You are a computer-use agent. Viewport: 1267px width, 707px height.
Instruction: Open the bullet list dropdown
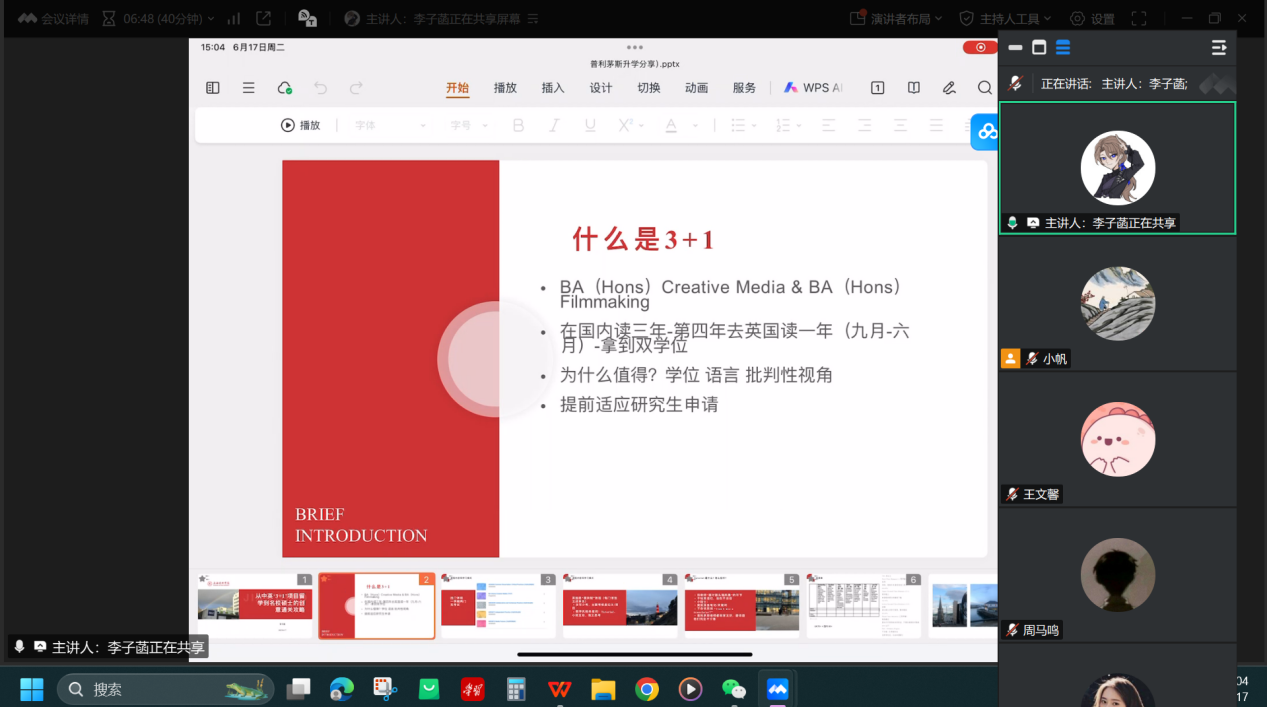pyautogui.click(x=743, y=125)
